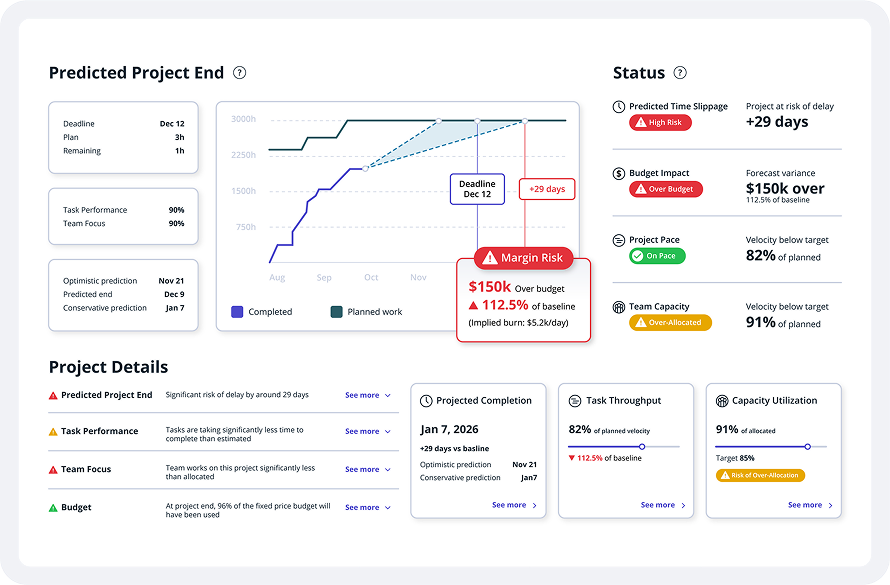The height and width of the screenshot is (585, 890).
Task: Click the clock icon on Projected Completion card
Action: click(x=427, y=401)
